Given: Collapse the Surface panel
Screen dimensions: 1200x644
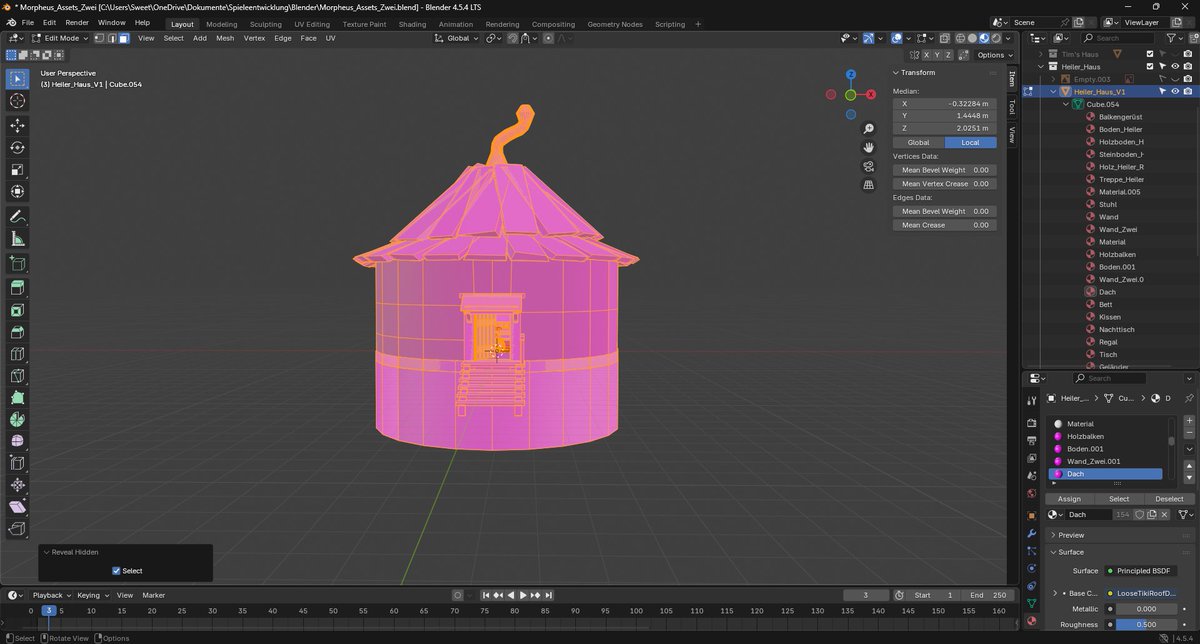Looking at the screenshot, I should (1053, 552).
